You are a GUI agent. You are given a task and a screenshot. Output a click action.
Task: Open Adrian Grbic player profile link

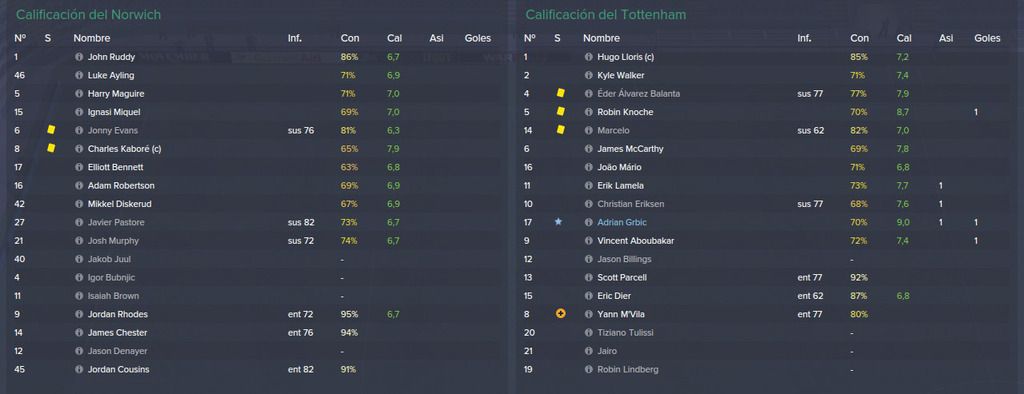[x=622, y=222]
